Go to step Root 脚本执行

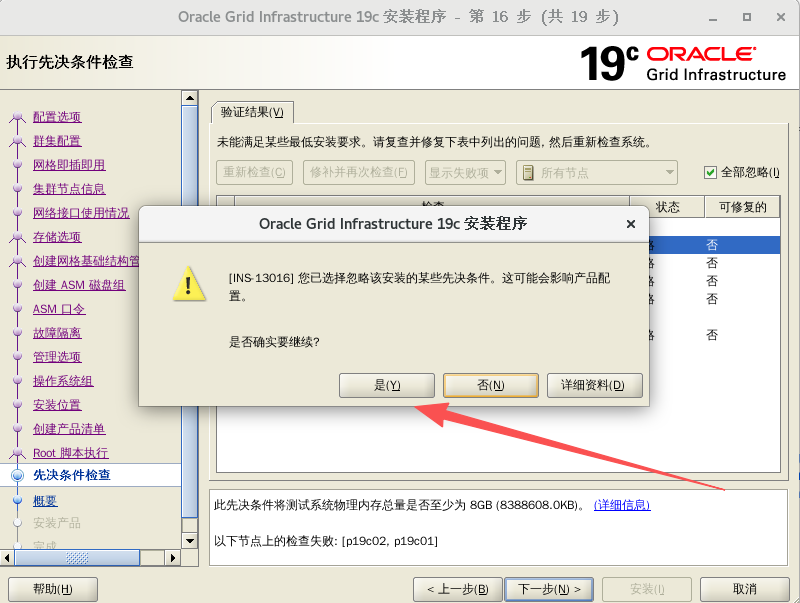pos(71,453)
